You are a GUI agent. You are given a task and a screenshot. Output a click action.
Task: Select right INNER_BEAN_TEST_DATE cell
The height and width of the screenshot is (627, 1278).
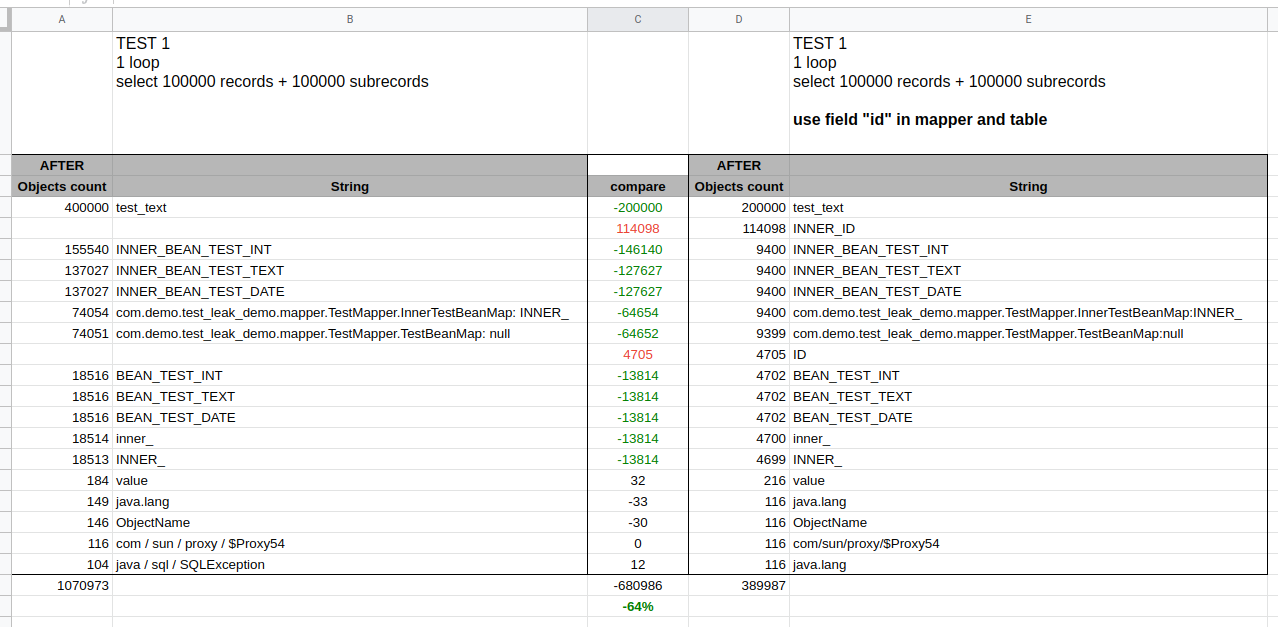click(1028, 291)
